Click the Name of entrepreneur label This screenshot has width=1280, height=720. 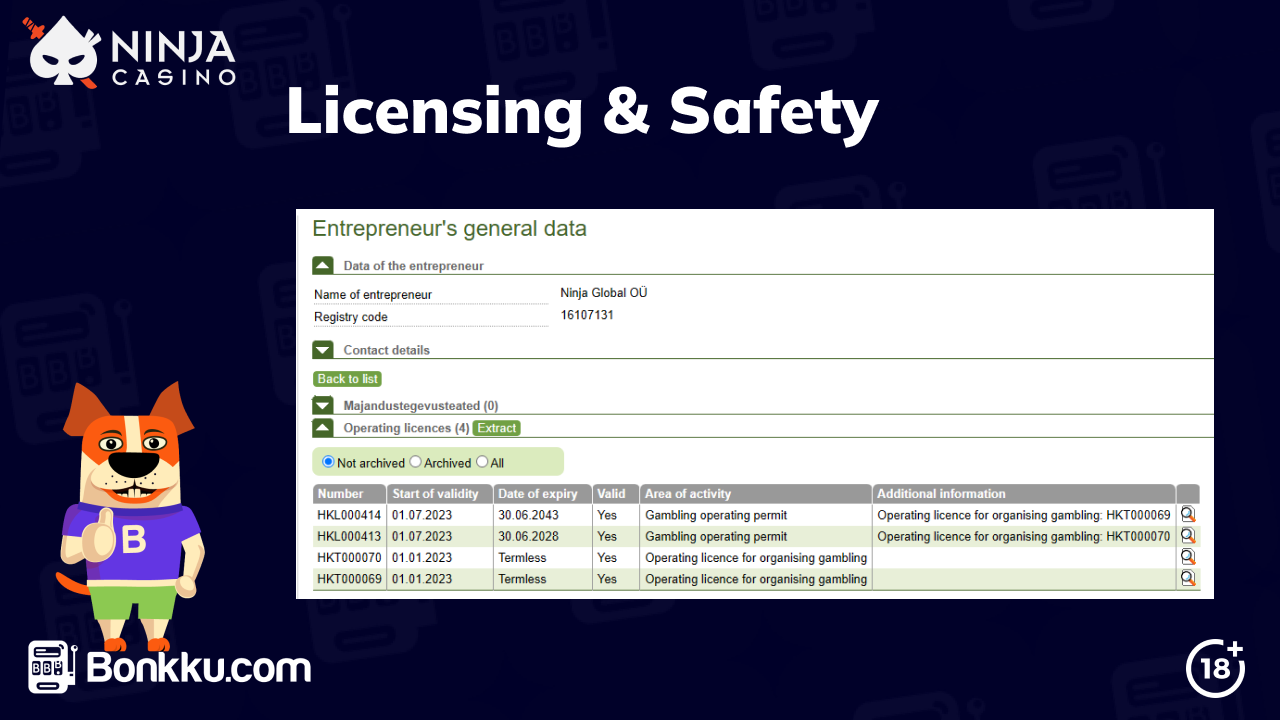[x=373, y=295]
